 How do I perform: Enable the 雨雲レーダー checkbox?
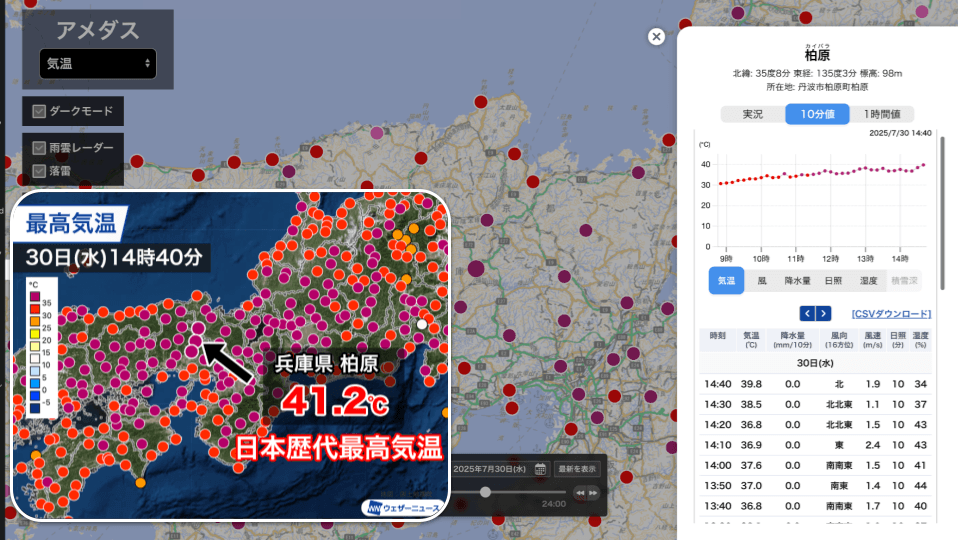[40, 147]
